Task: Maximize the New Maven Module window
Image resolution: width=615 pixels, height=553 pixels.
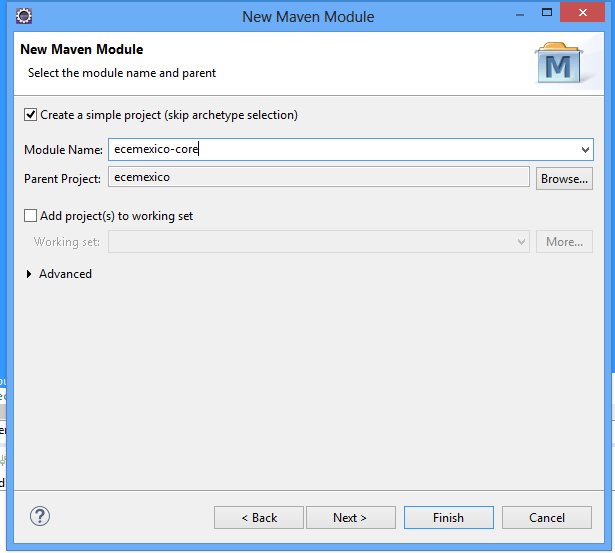Action: pos(547,13)
